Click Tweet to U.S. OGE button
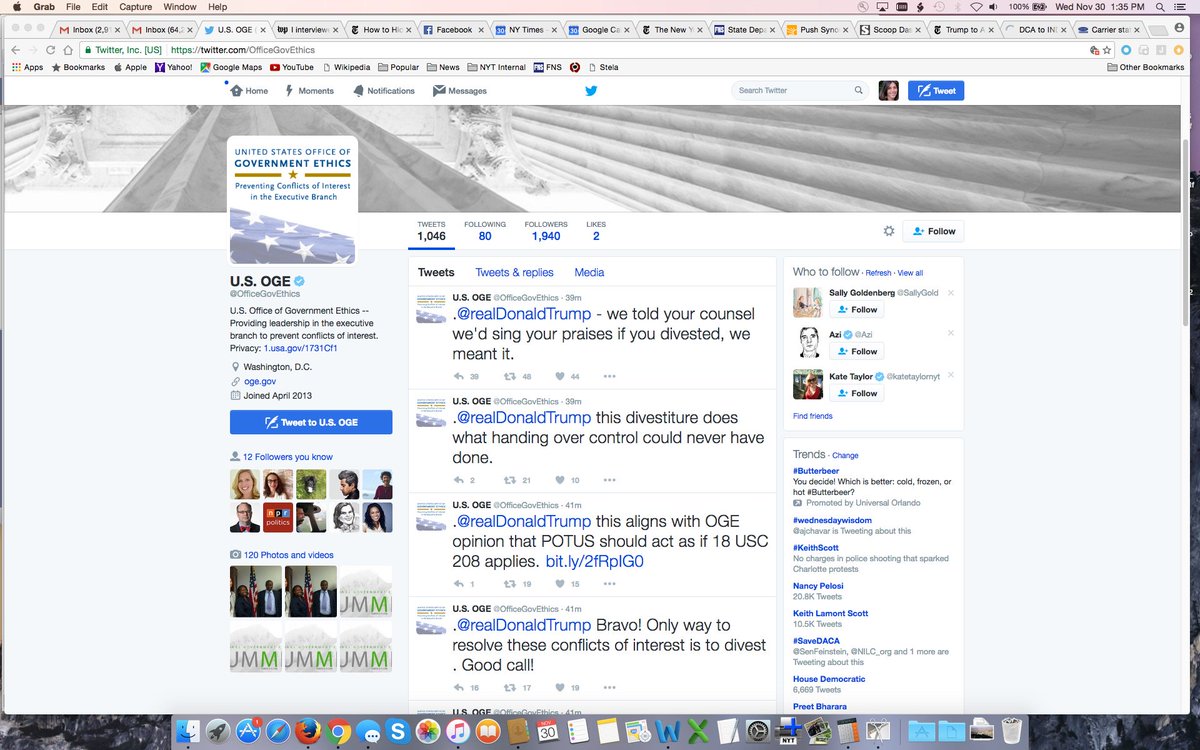Screen dimensions: 1200x750 (311, 422)
